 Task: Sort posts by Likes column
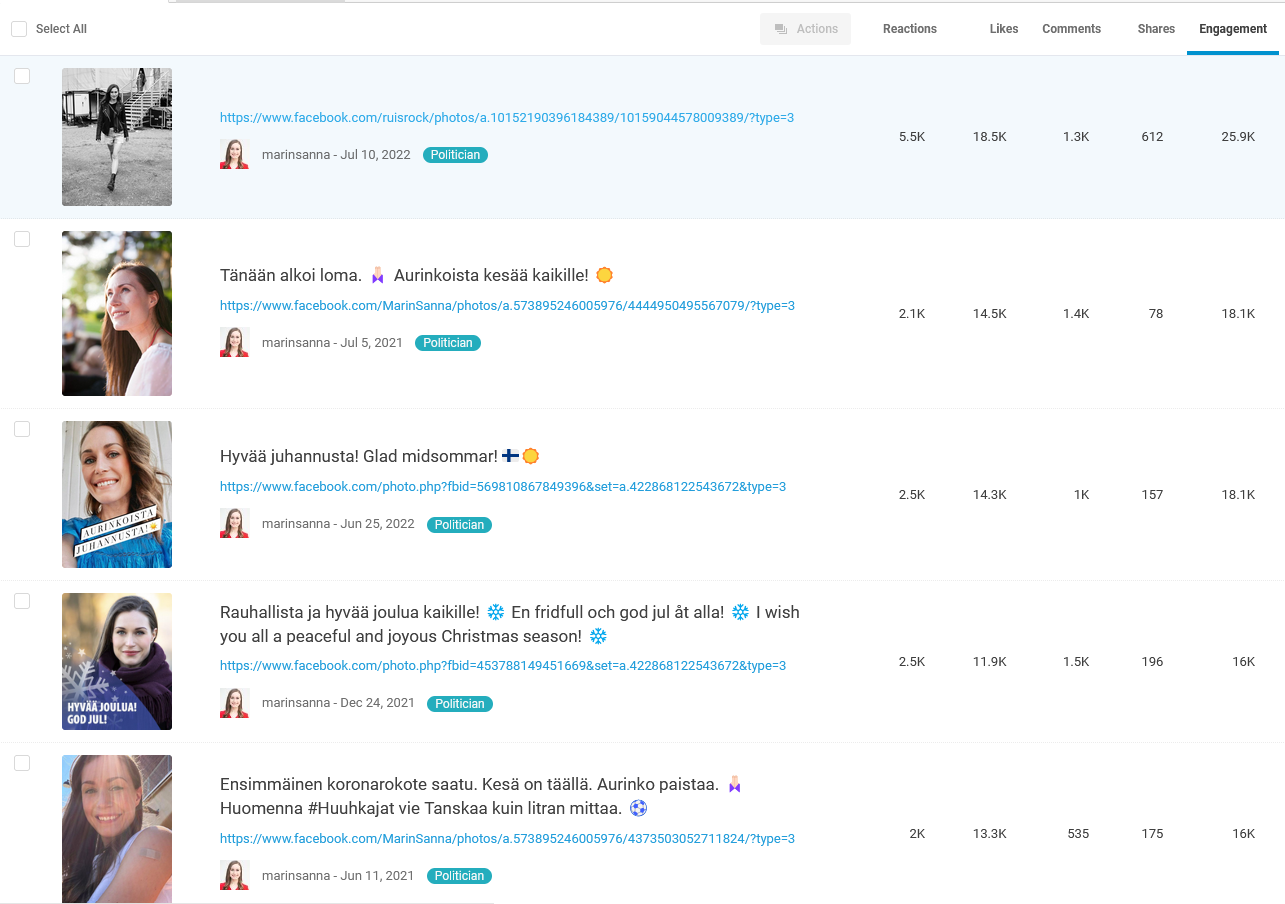pos(1003,29)
